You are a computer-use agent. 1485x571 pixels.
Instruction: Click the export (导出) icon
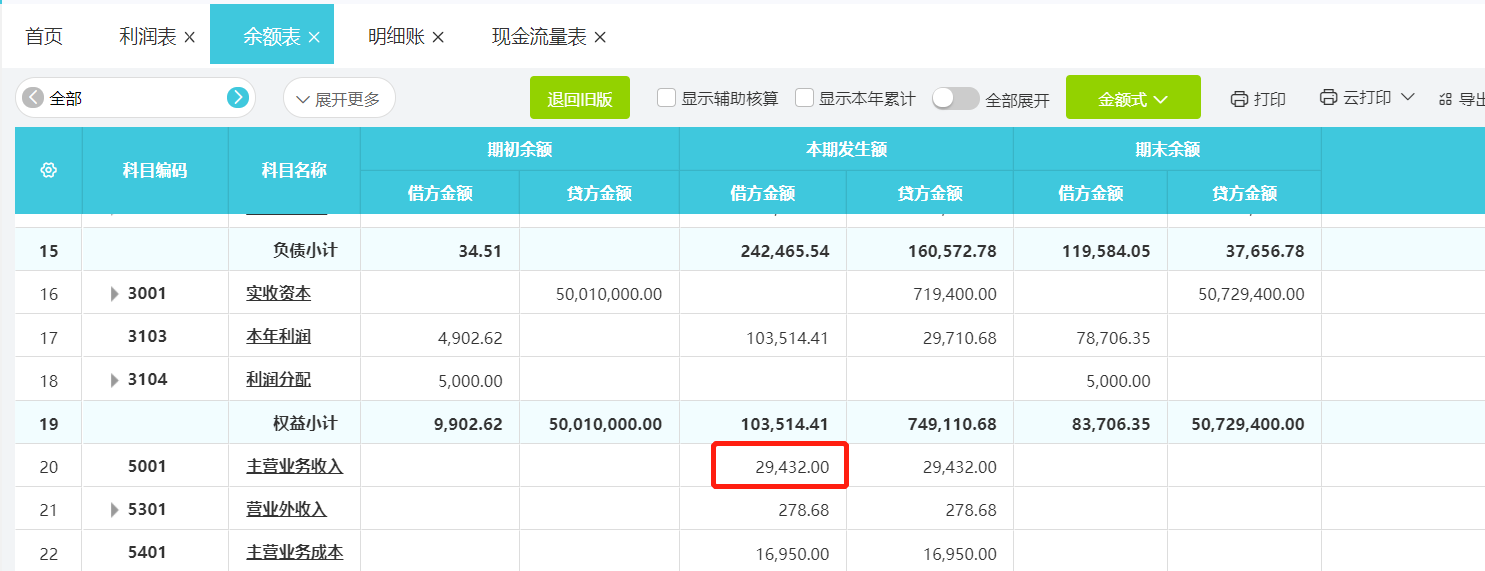point(1445,99)
